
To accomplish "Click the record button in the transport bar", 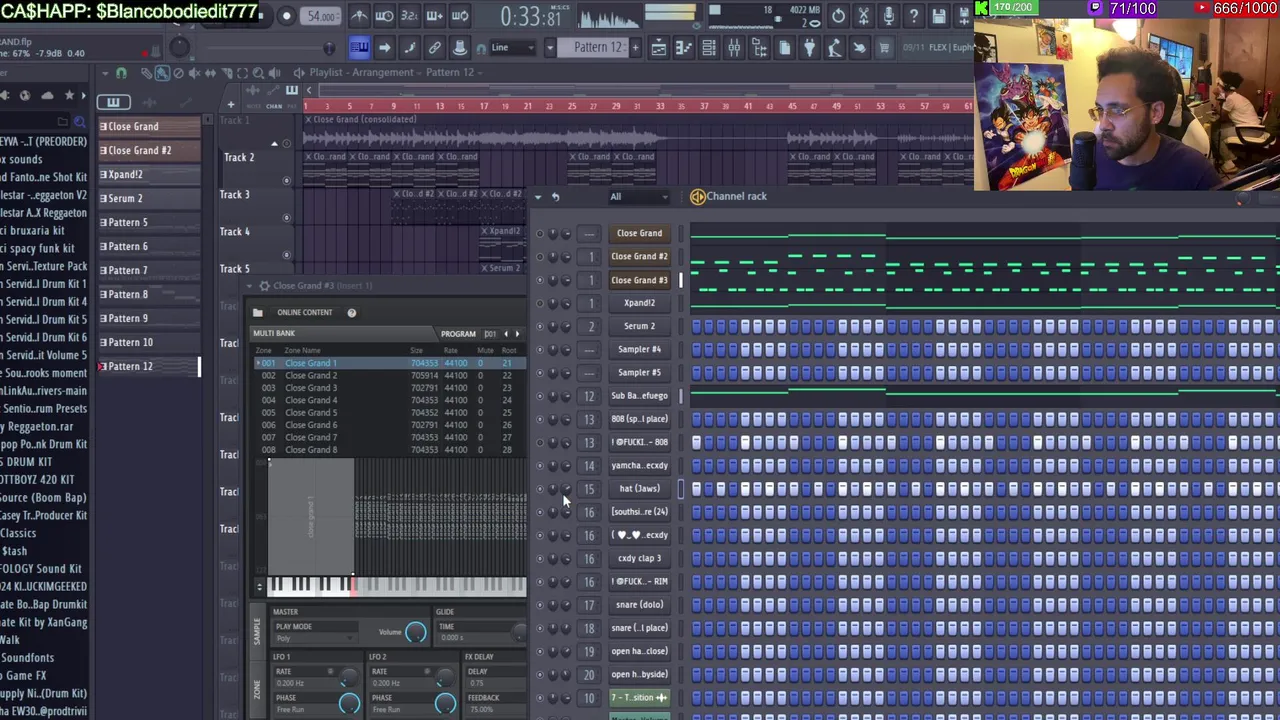I will click(x=286, y=16).
